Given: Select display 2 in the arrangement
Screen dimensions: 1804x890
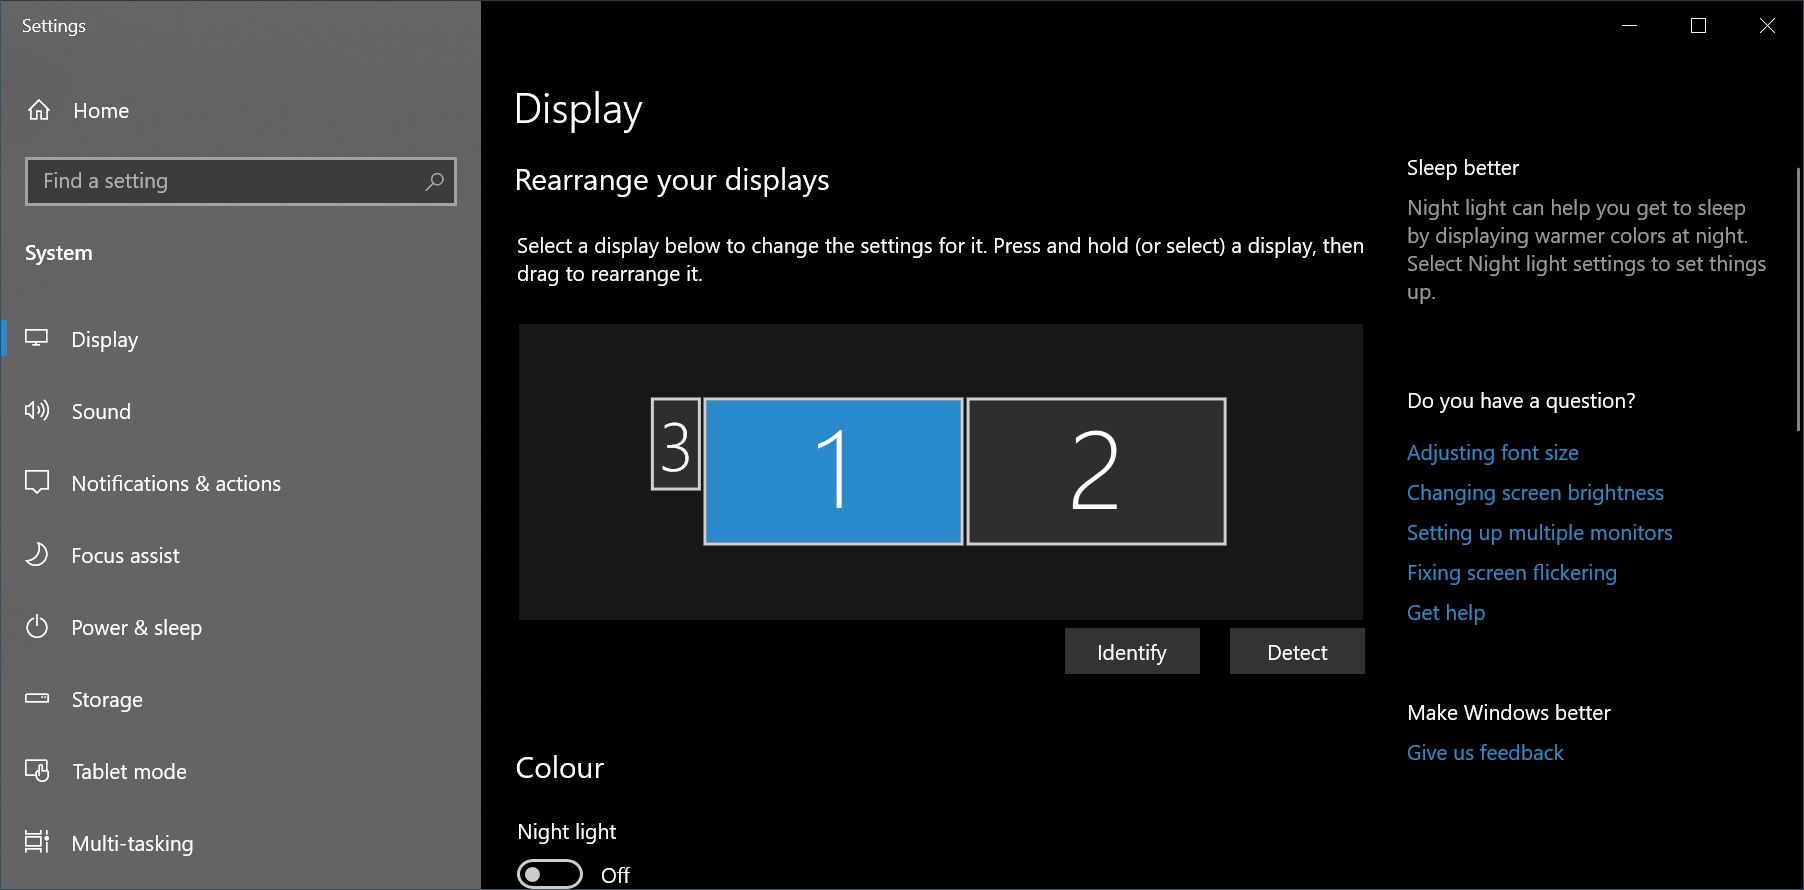Looking at the screenshot, I should tap(1096, 471).
